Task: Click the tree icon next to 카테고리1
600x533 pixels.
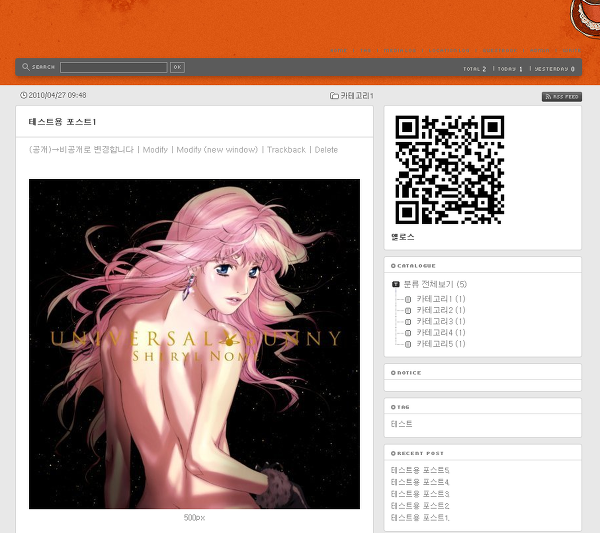Action: (408, 299)
